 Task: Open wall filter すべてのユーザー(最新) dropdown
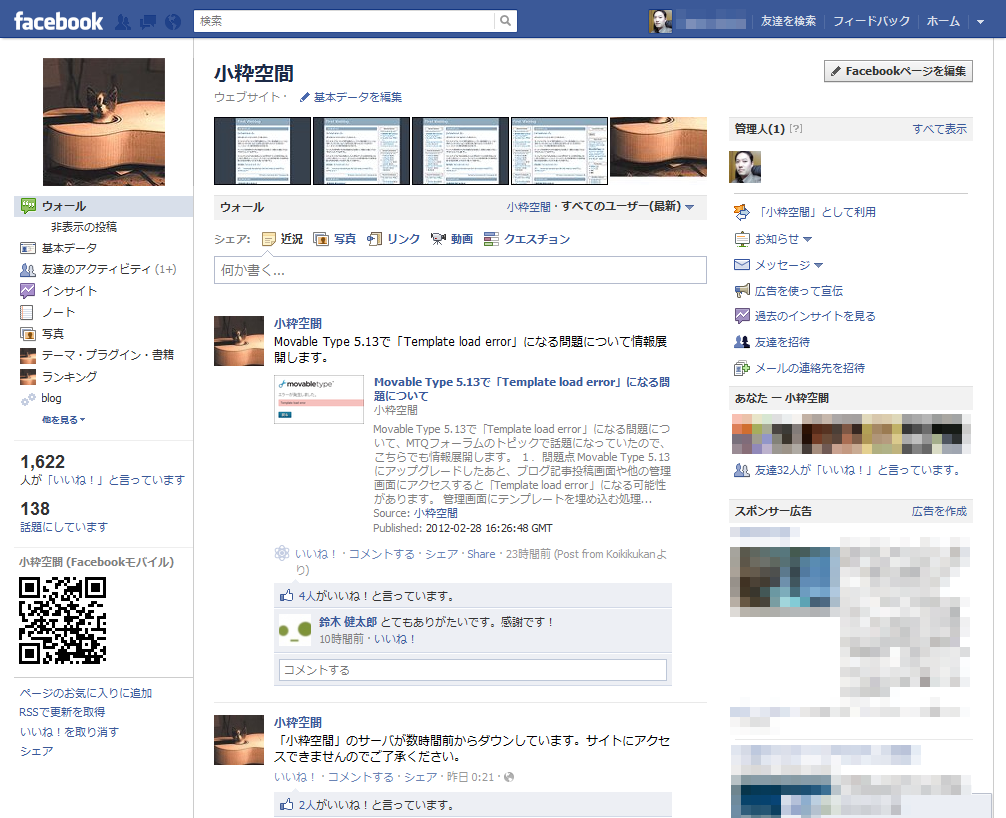click(627, 207)
